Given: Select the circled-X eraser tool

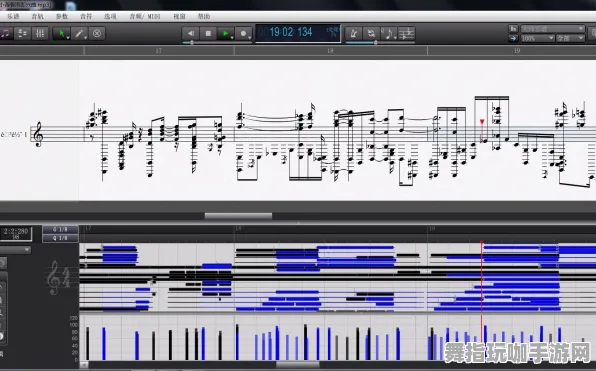Looking at the screenshot, I should [97, 33].
